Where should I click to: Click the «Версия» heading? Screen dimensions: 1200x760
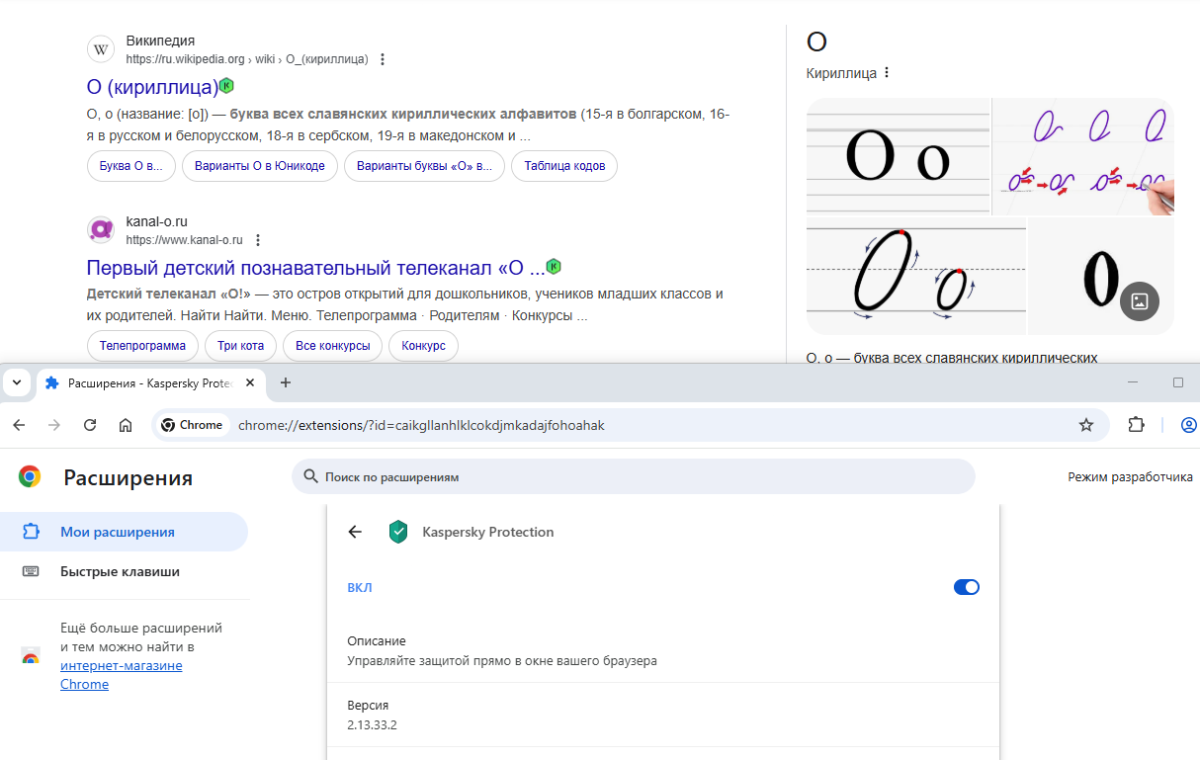[x=368, y=705]
